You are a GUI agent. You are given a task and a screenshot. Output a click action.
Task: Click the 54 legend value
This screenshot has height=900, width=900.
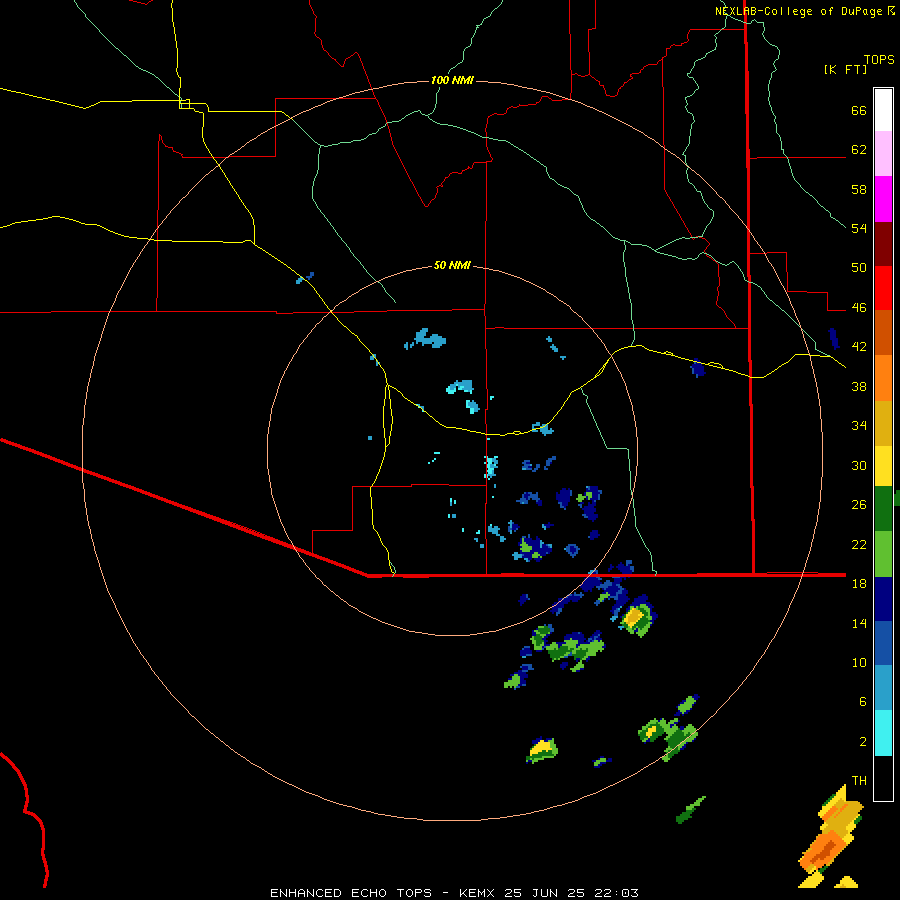pyautogui.click(x=859, y=228)
